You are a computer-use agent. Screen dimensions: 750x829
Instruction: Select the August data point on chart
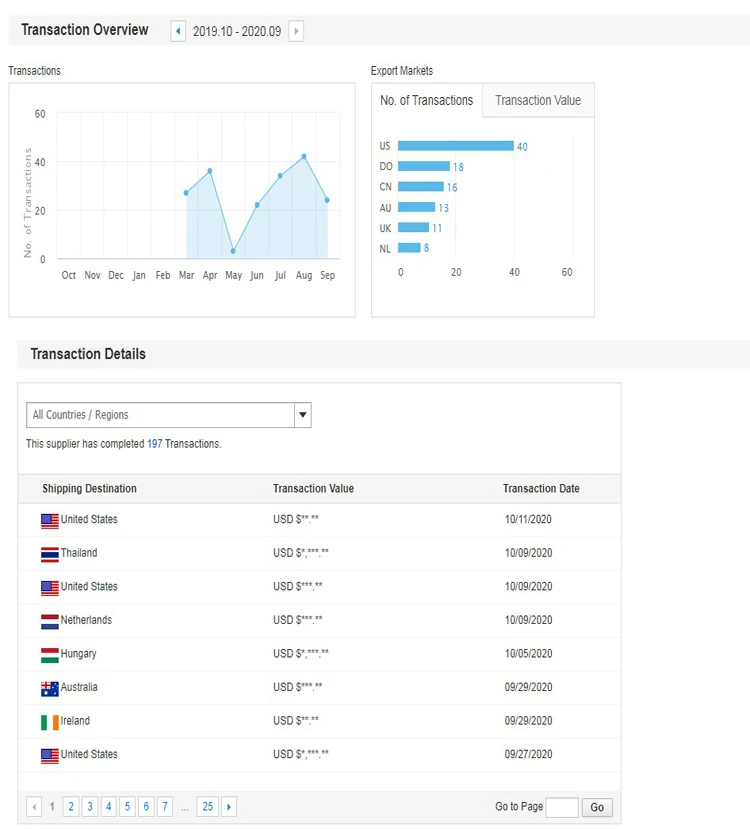click(304, 157)
